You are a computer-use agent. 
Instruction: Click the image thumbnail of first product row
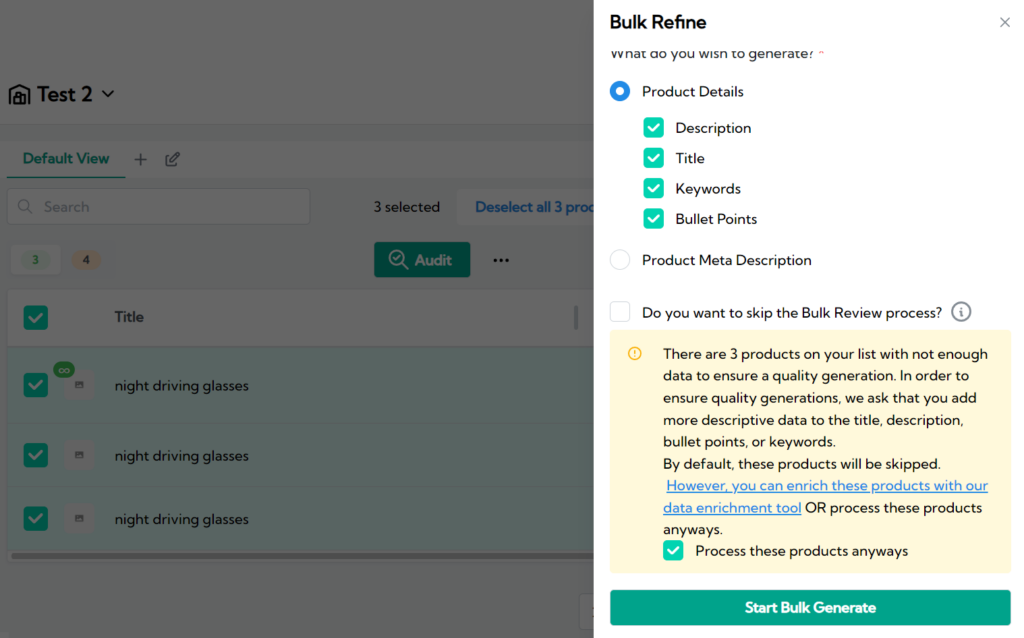[x=79, y=386]
